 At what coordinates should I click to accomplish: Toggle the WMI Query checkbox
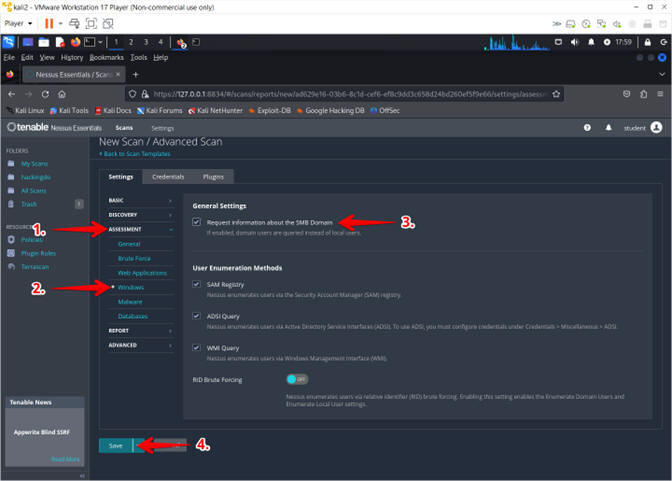coord(196,348)
